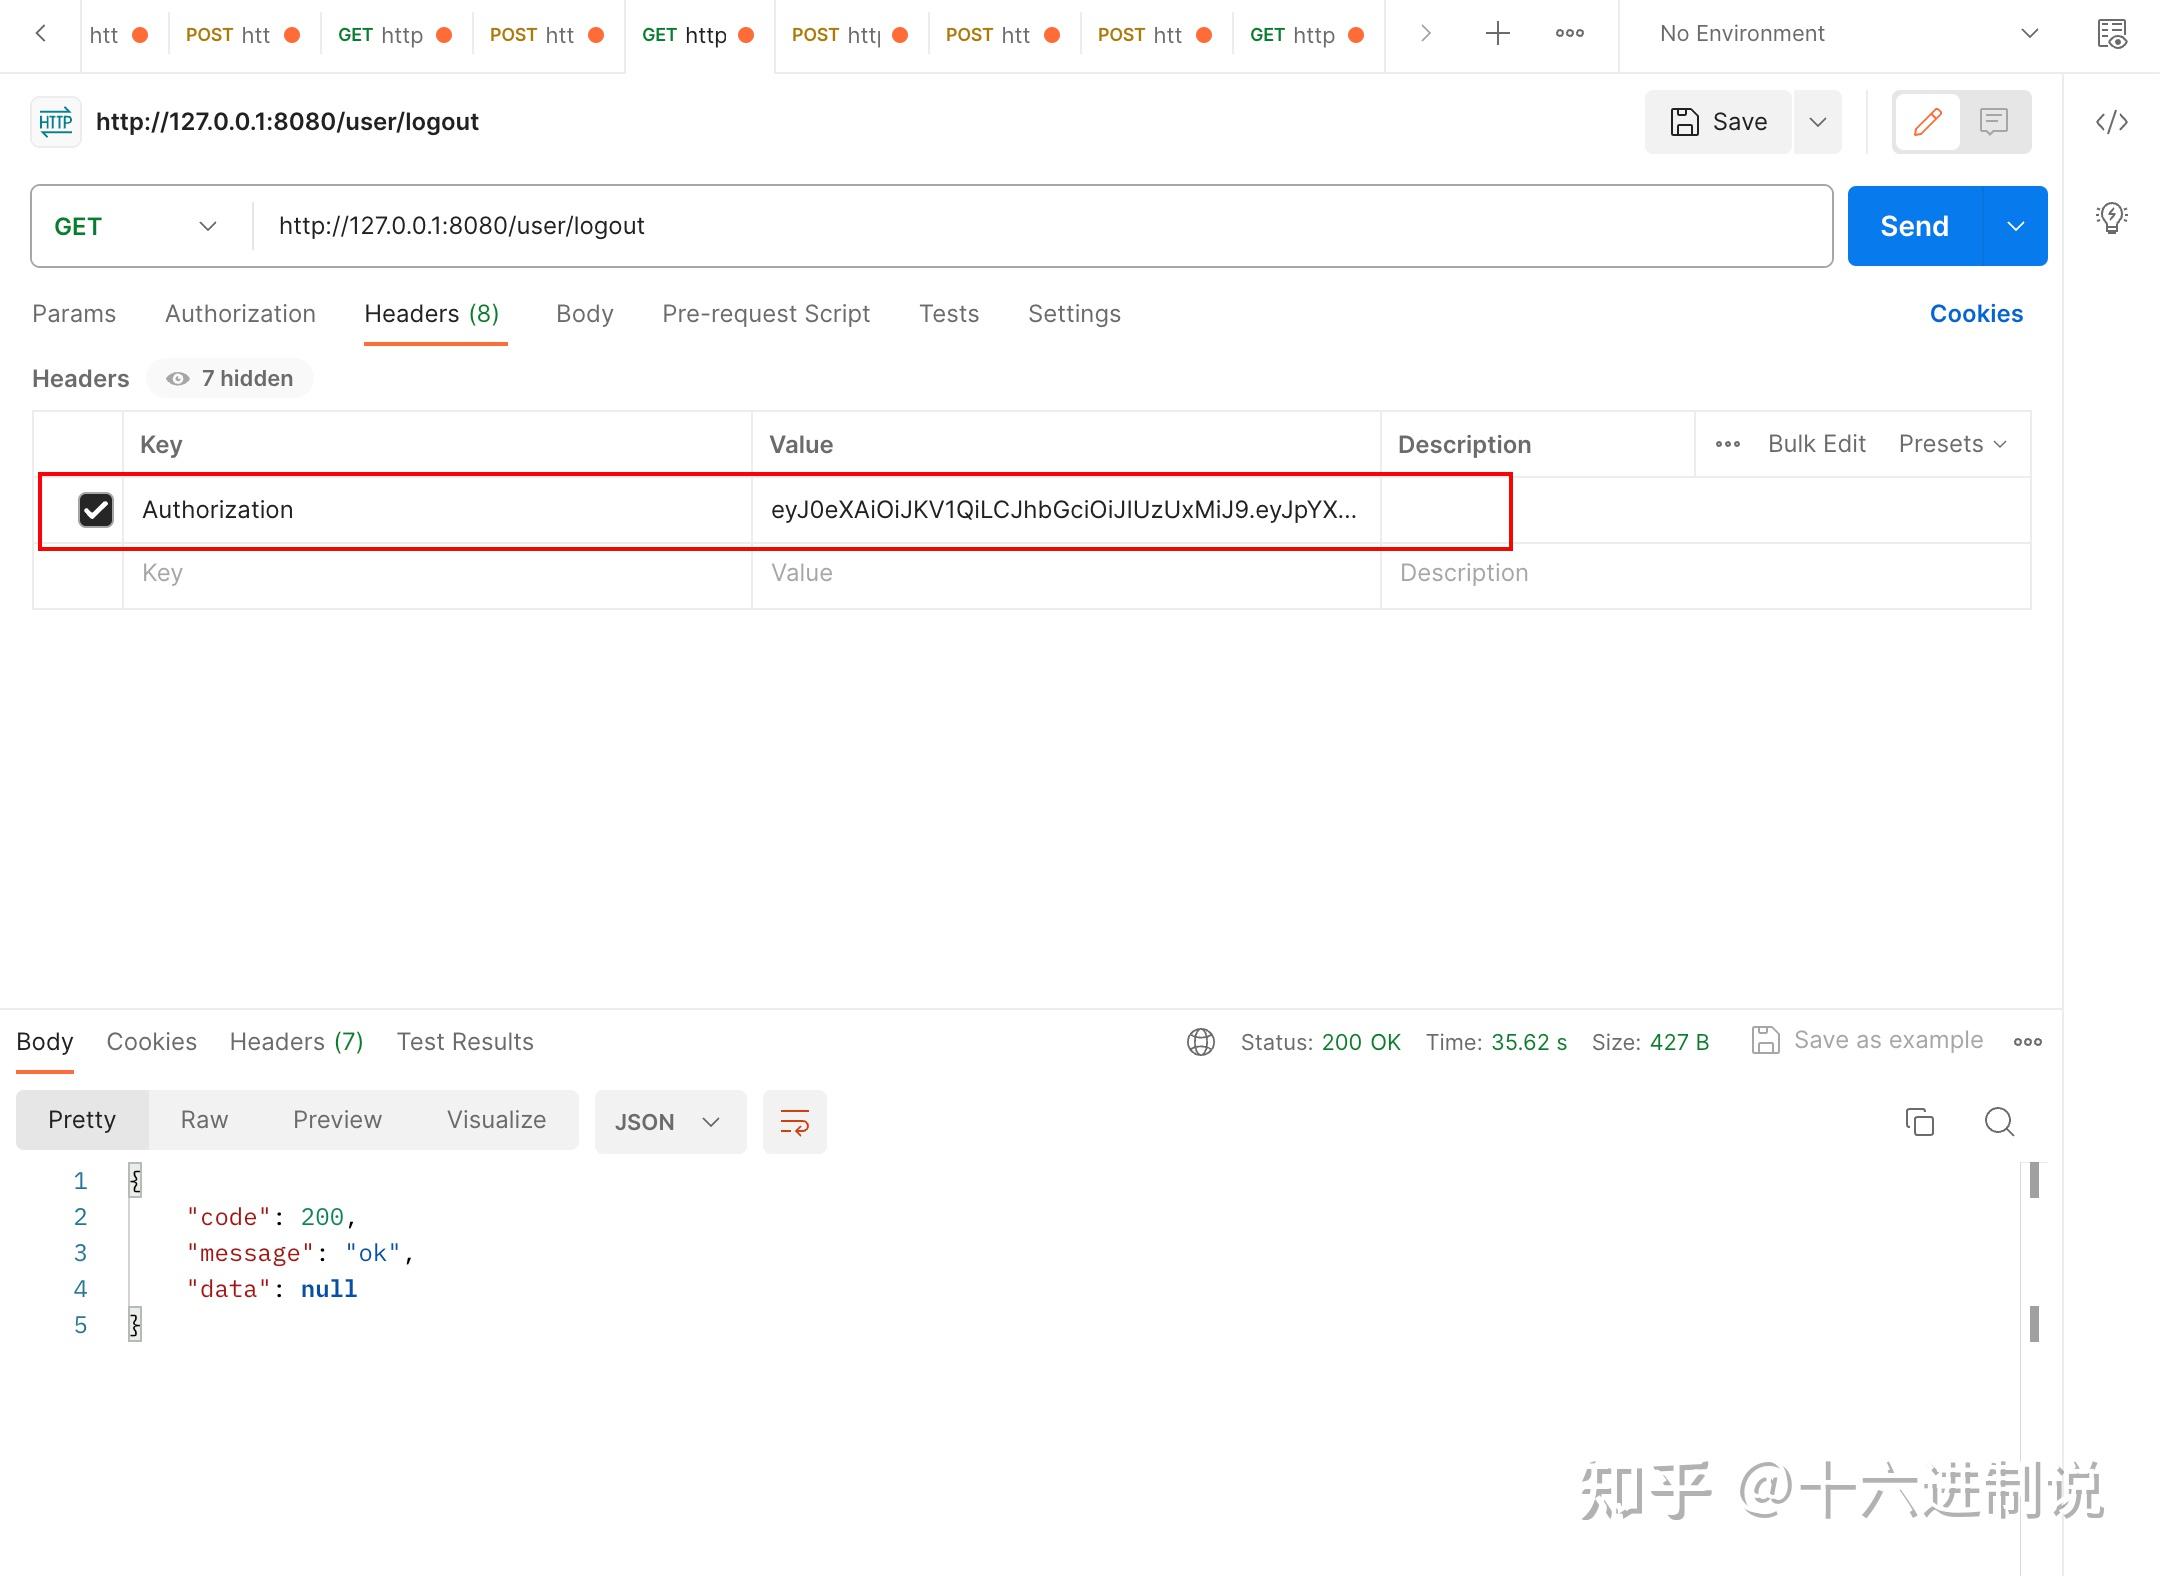Image resolution: width=2160 pixels, height=1576 pixels.
Task: Open request comments
Action: [x=1992, y=121]
